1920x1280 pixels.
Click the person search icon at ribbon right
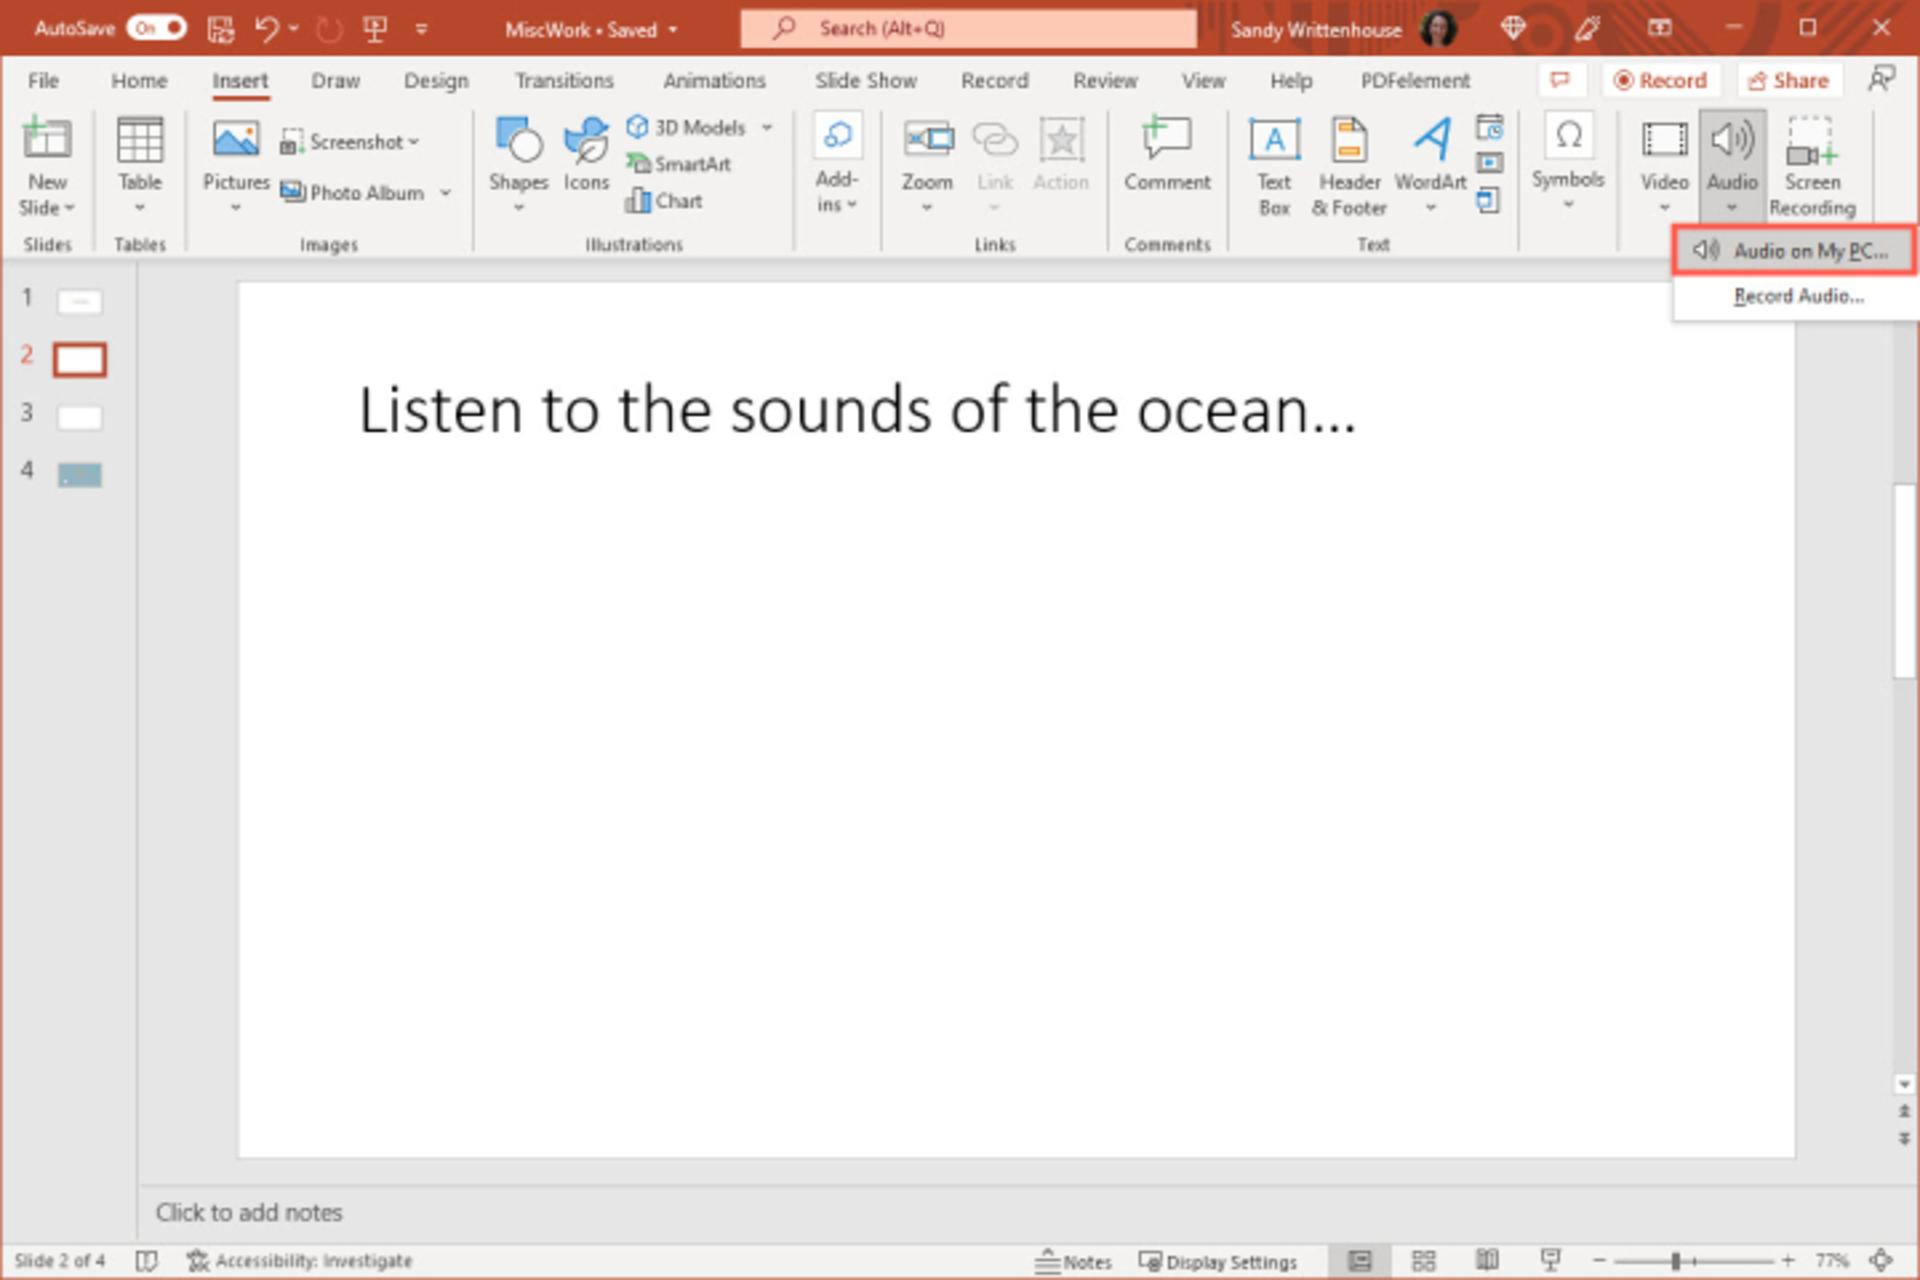(x=1881, y=80)
